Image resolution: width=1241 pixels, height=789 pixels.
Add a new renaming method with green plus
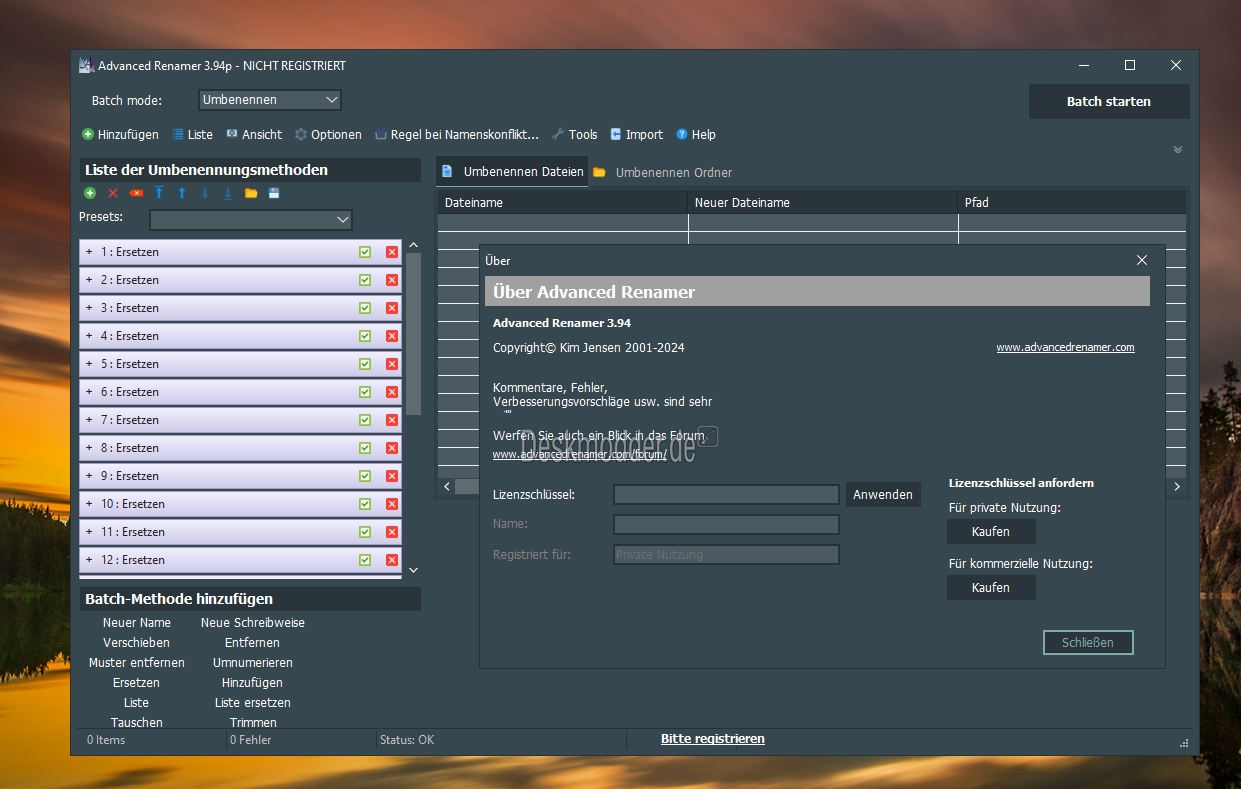90,193
